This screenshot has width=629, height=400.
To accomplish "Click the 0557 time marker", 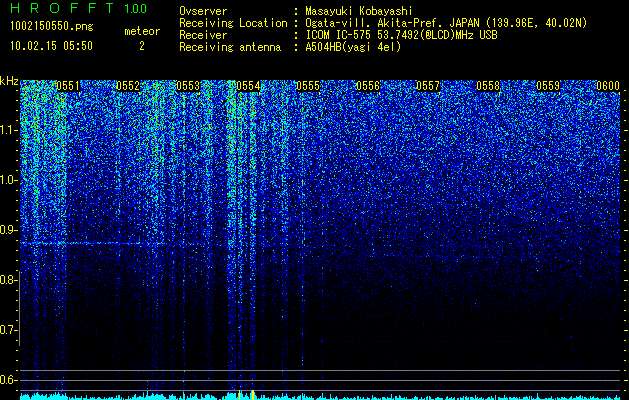I will [428, 86].
